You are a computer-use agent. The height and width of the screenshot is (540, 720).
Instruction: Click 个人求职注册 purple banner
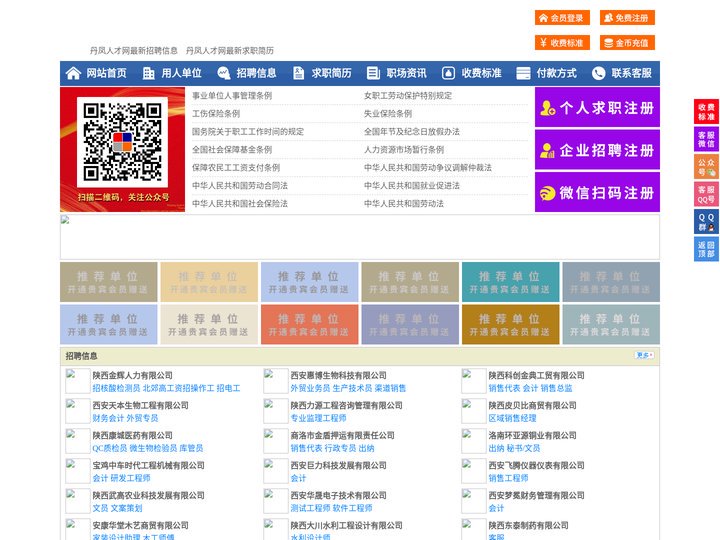(x=597, y=107)
